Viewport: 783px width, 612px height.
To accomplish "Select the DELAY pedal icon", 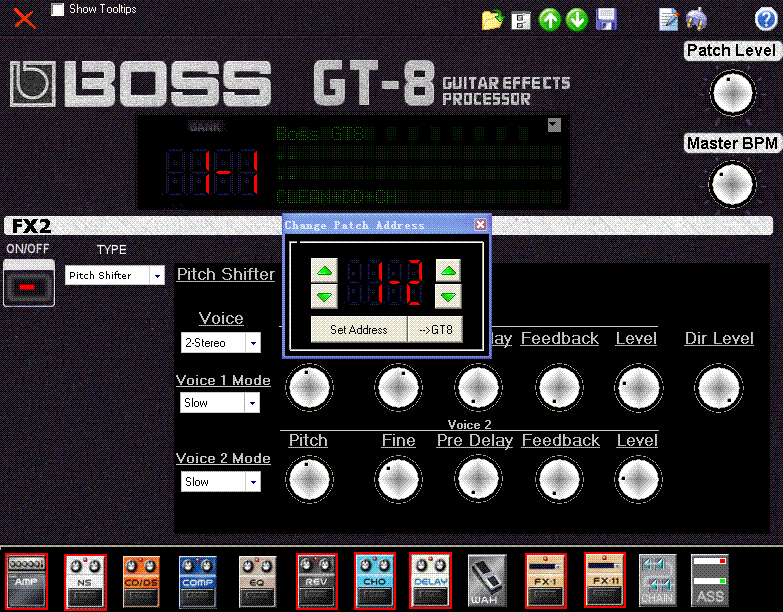I will coord(430,581).
